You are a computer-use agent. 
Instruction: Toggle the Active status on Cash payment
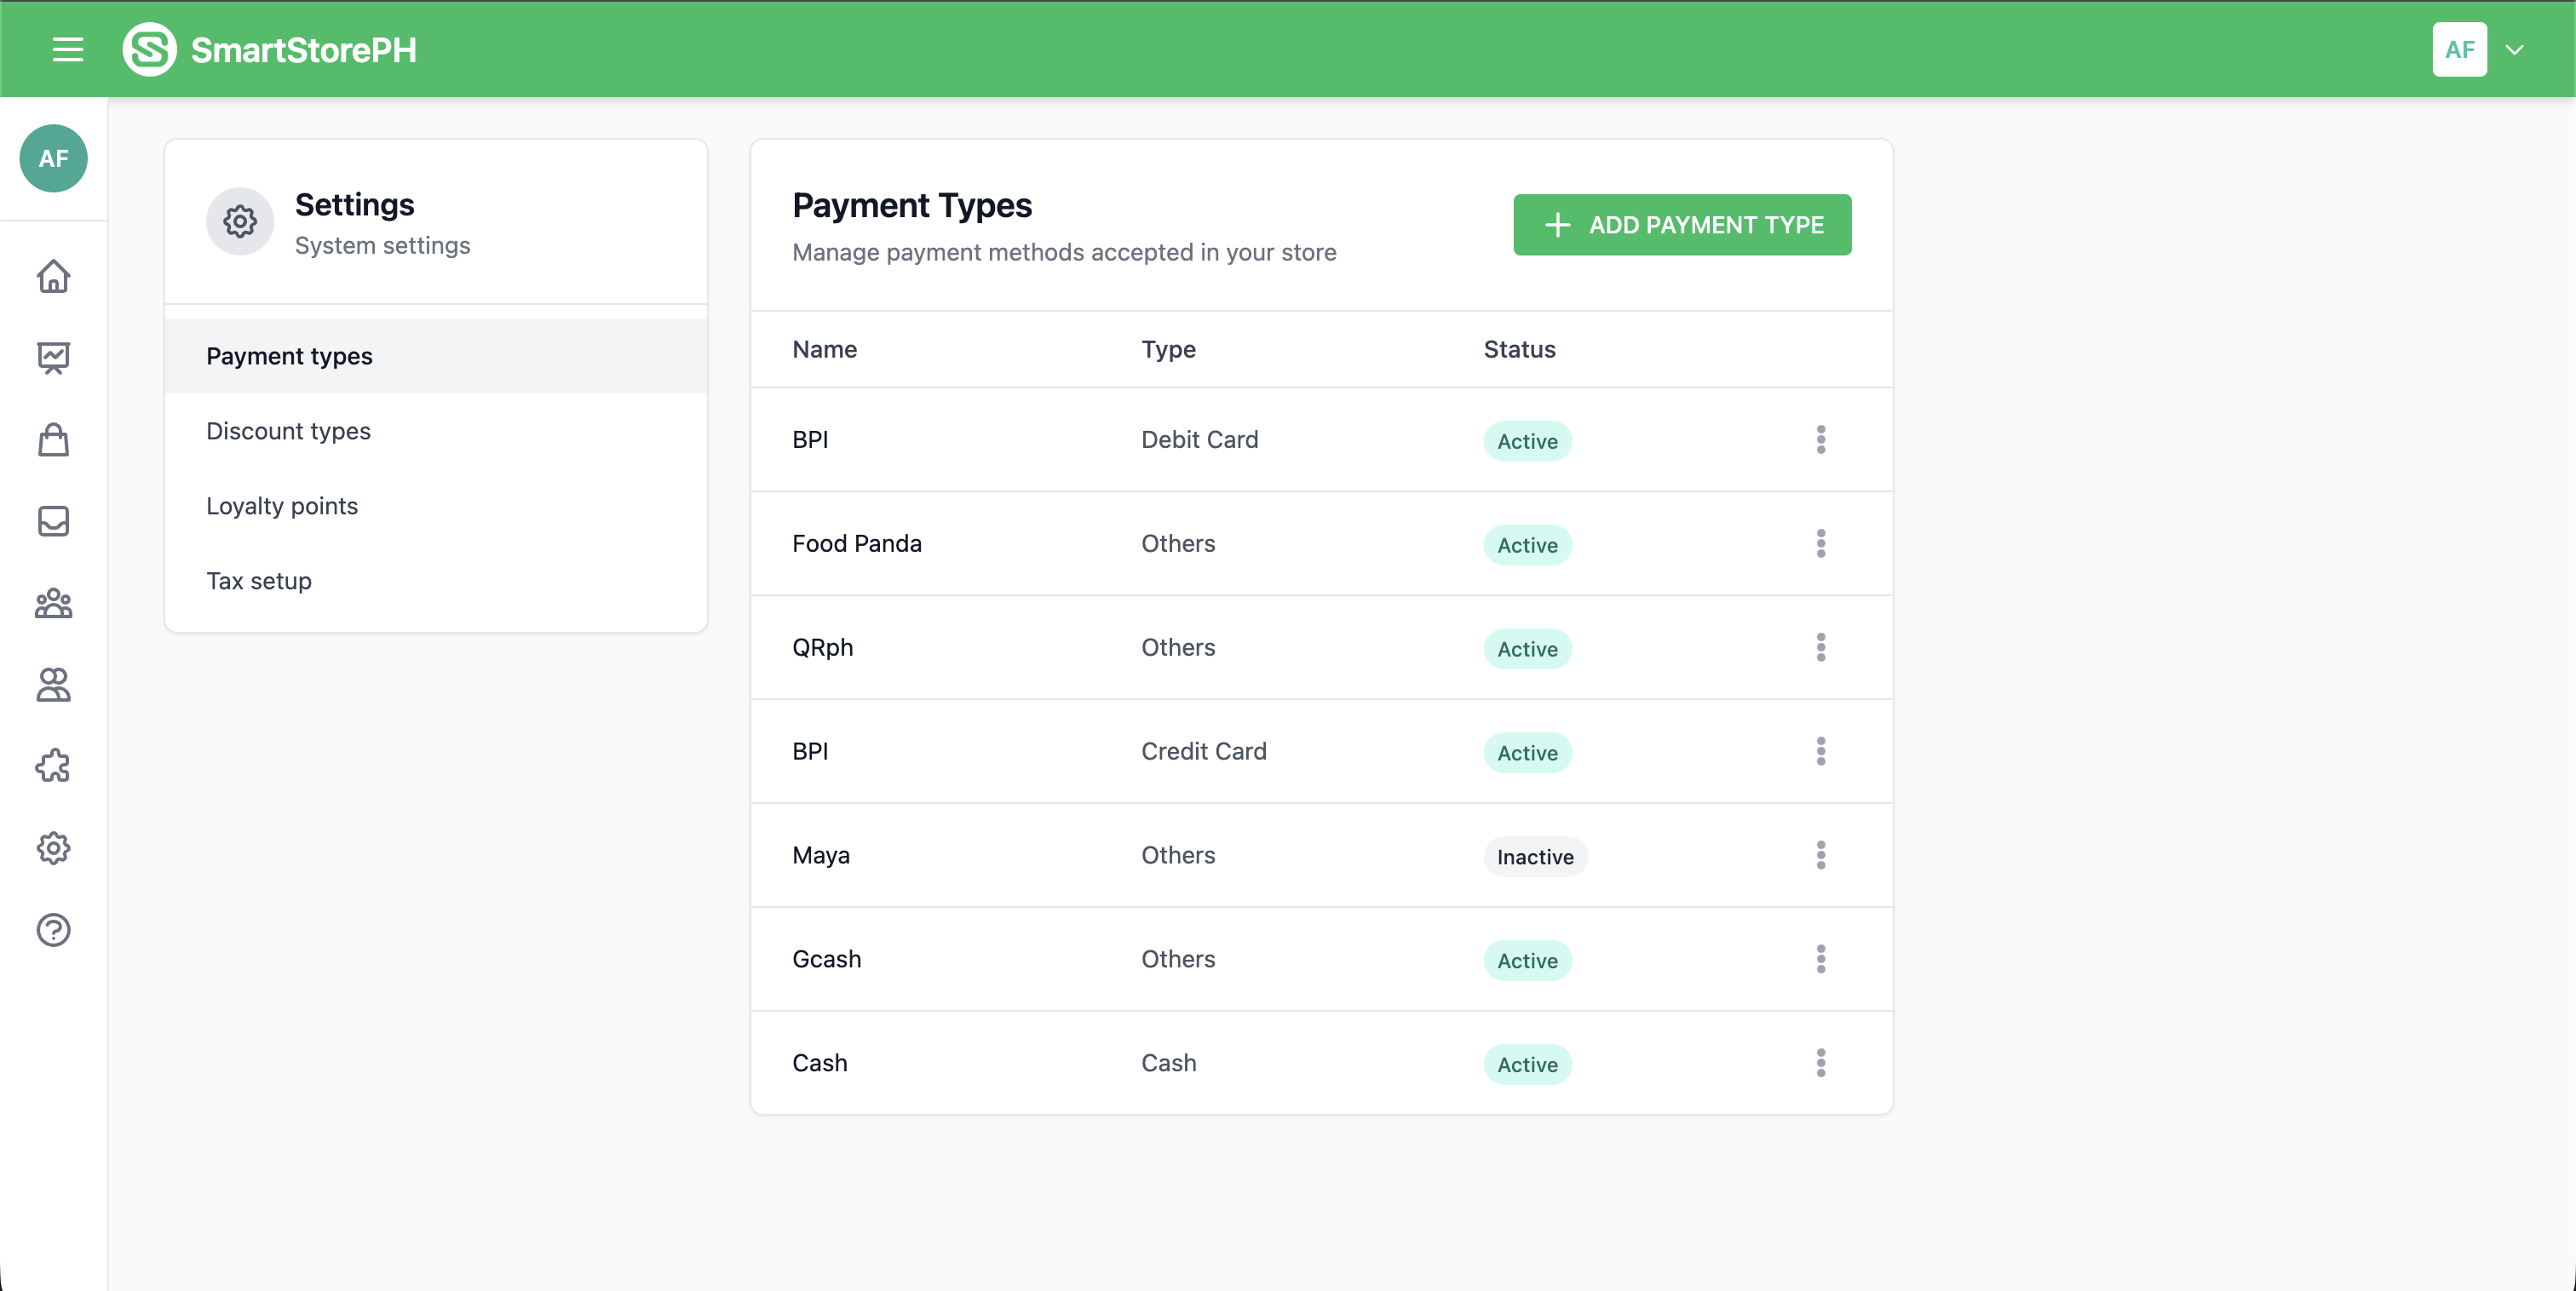tap(1527, 1064)
